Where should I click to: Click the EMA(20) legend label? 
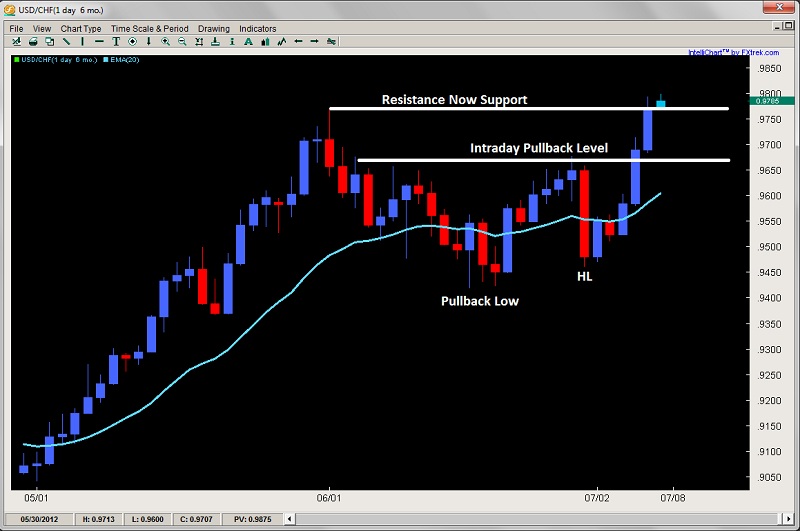125,60
